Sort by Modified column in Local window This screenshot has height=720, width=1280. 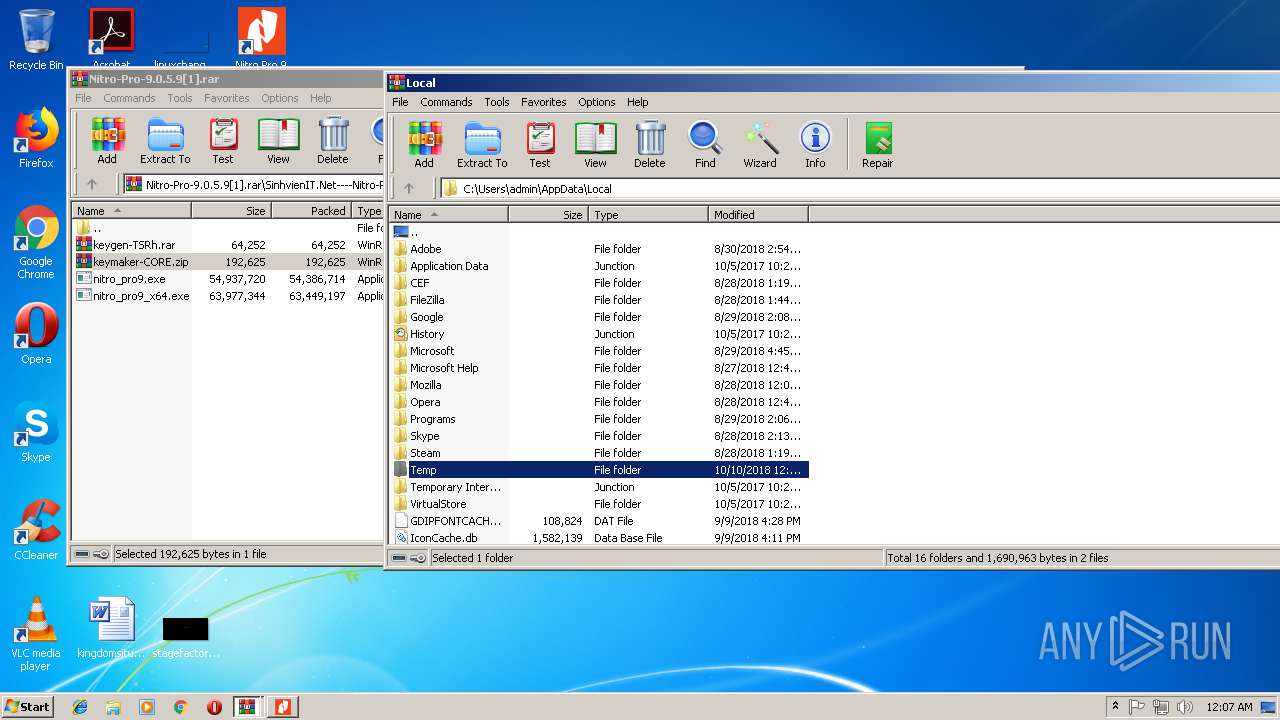[x=758, y=215]
